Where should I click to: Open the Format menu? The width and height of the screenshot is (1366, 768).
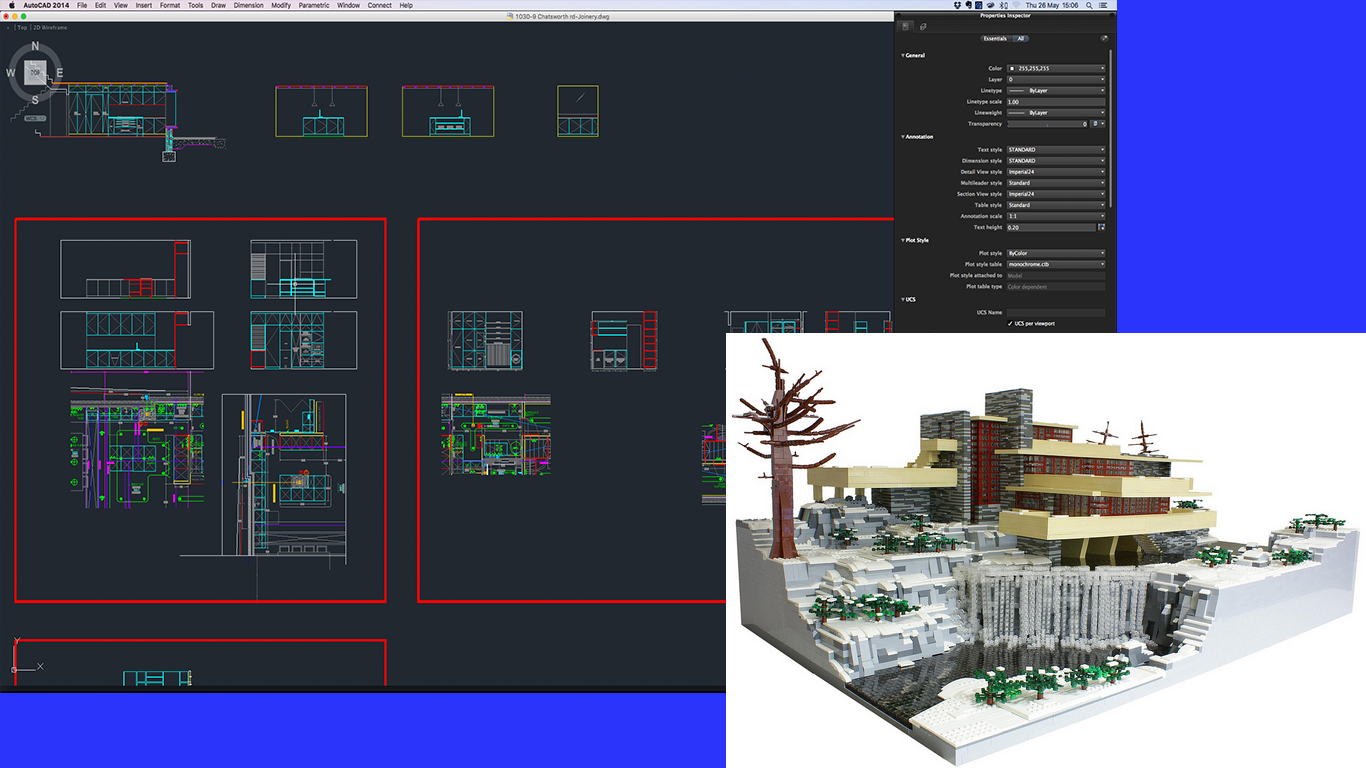170,5
